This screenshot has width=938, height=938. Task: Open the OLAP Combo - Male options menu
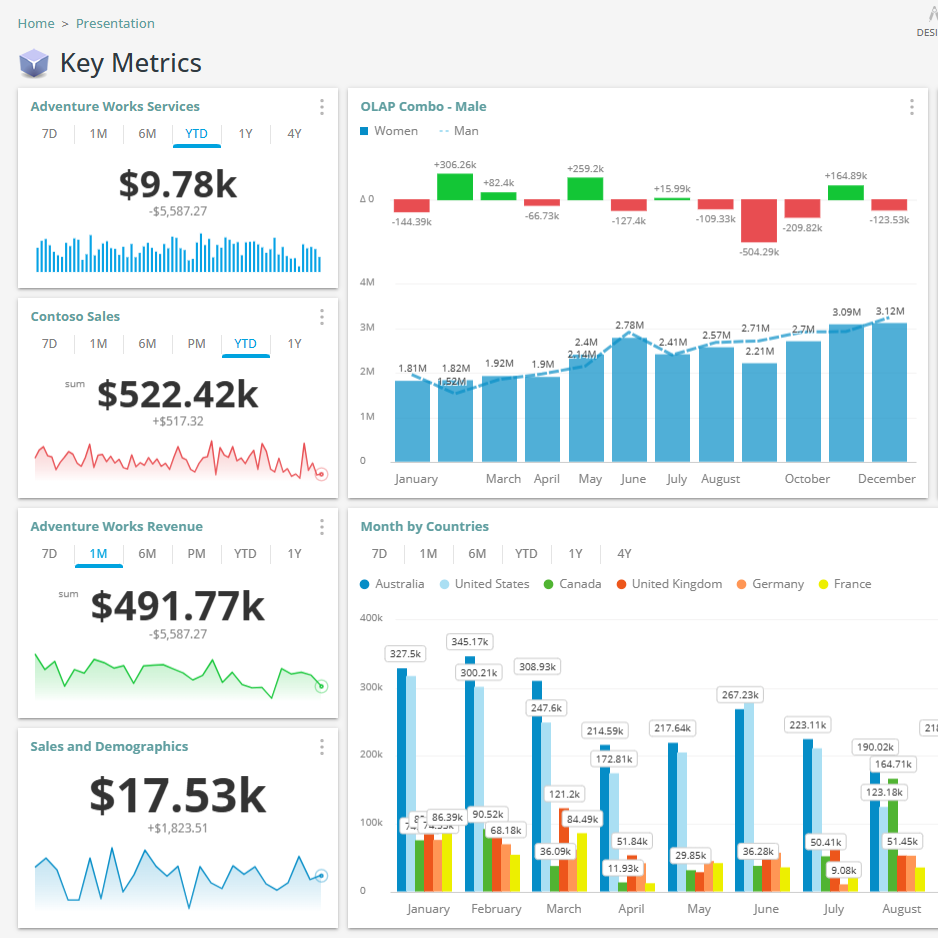[911, 107]
